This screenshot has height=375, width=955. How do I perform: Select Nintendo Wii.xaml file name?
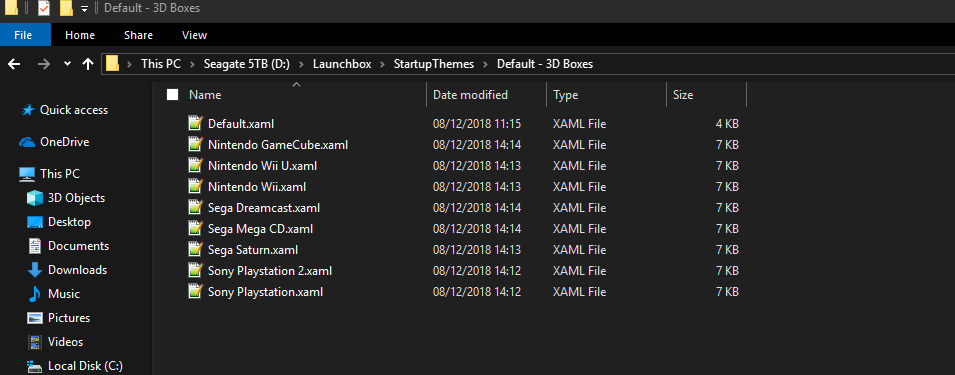pos(257,187)
